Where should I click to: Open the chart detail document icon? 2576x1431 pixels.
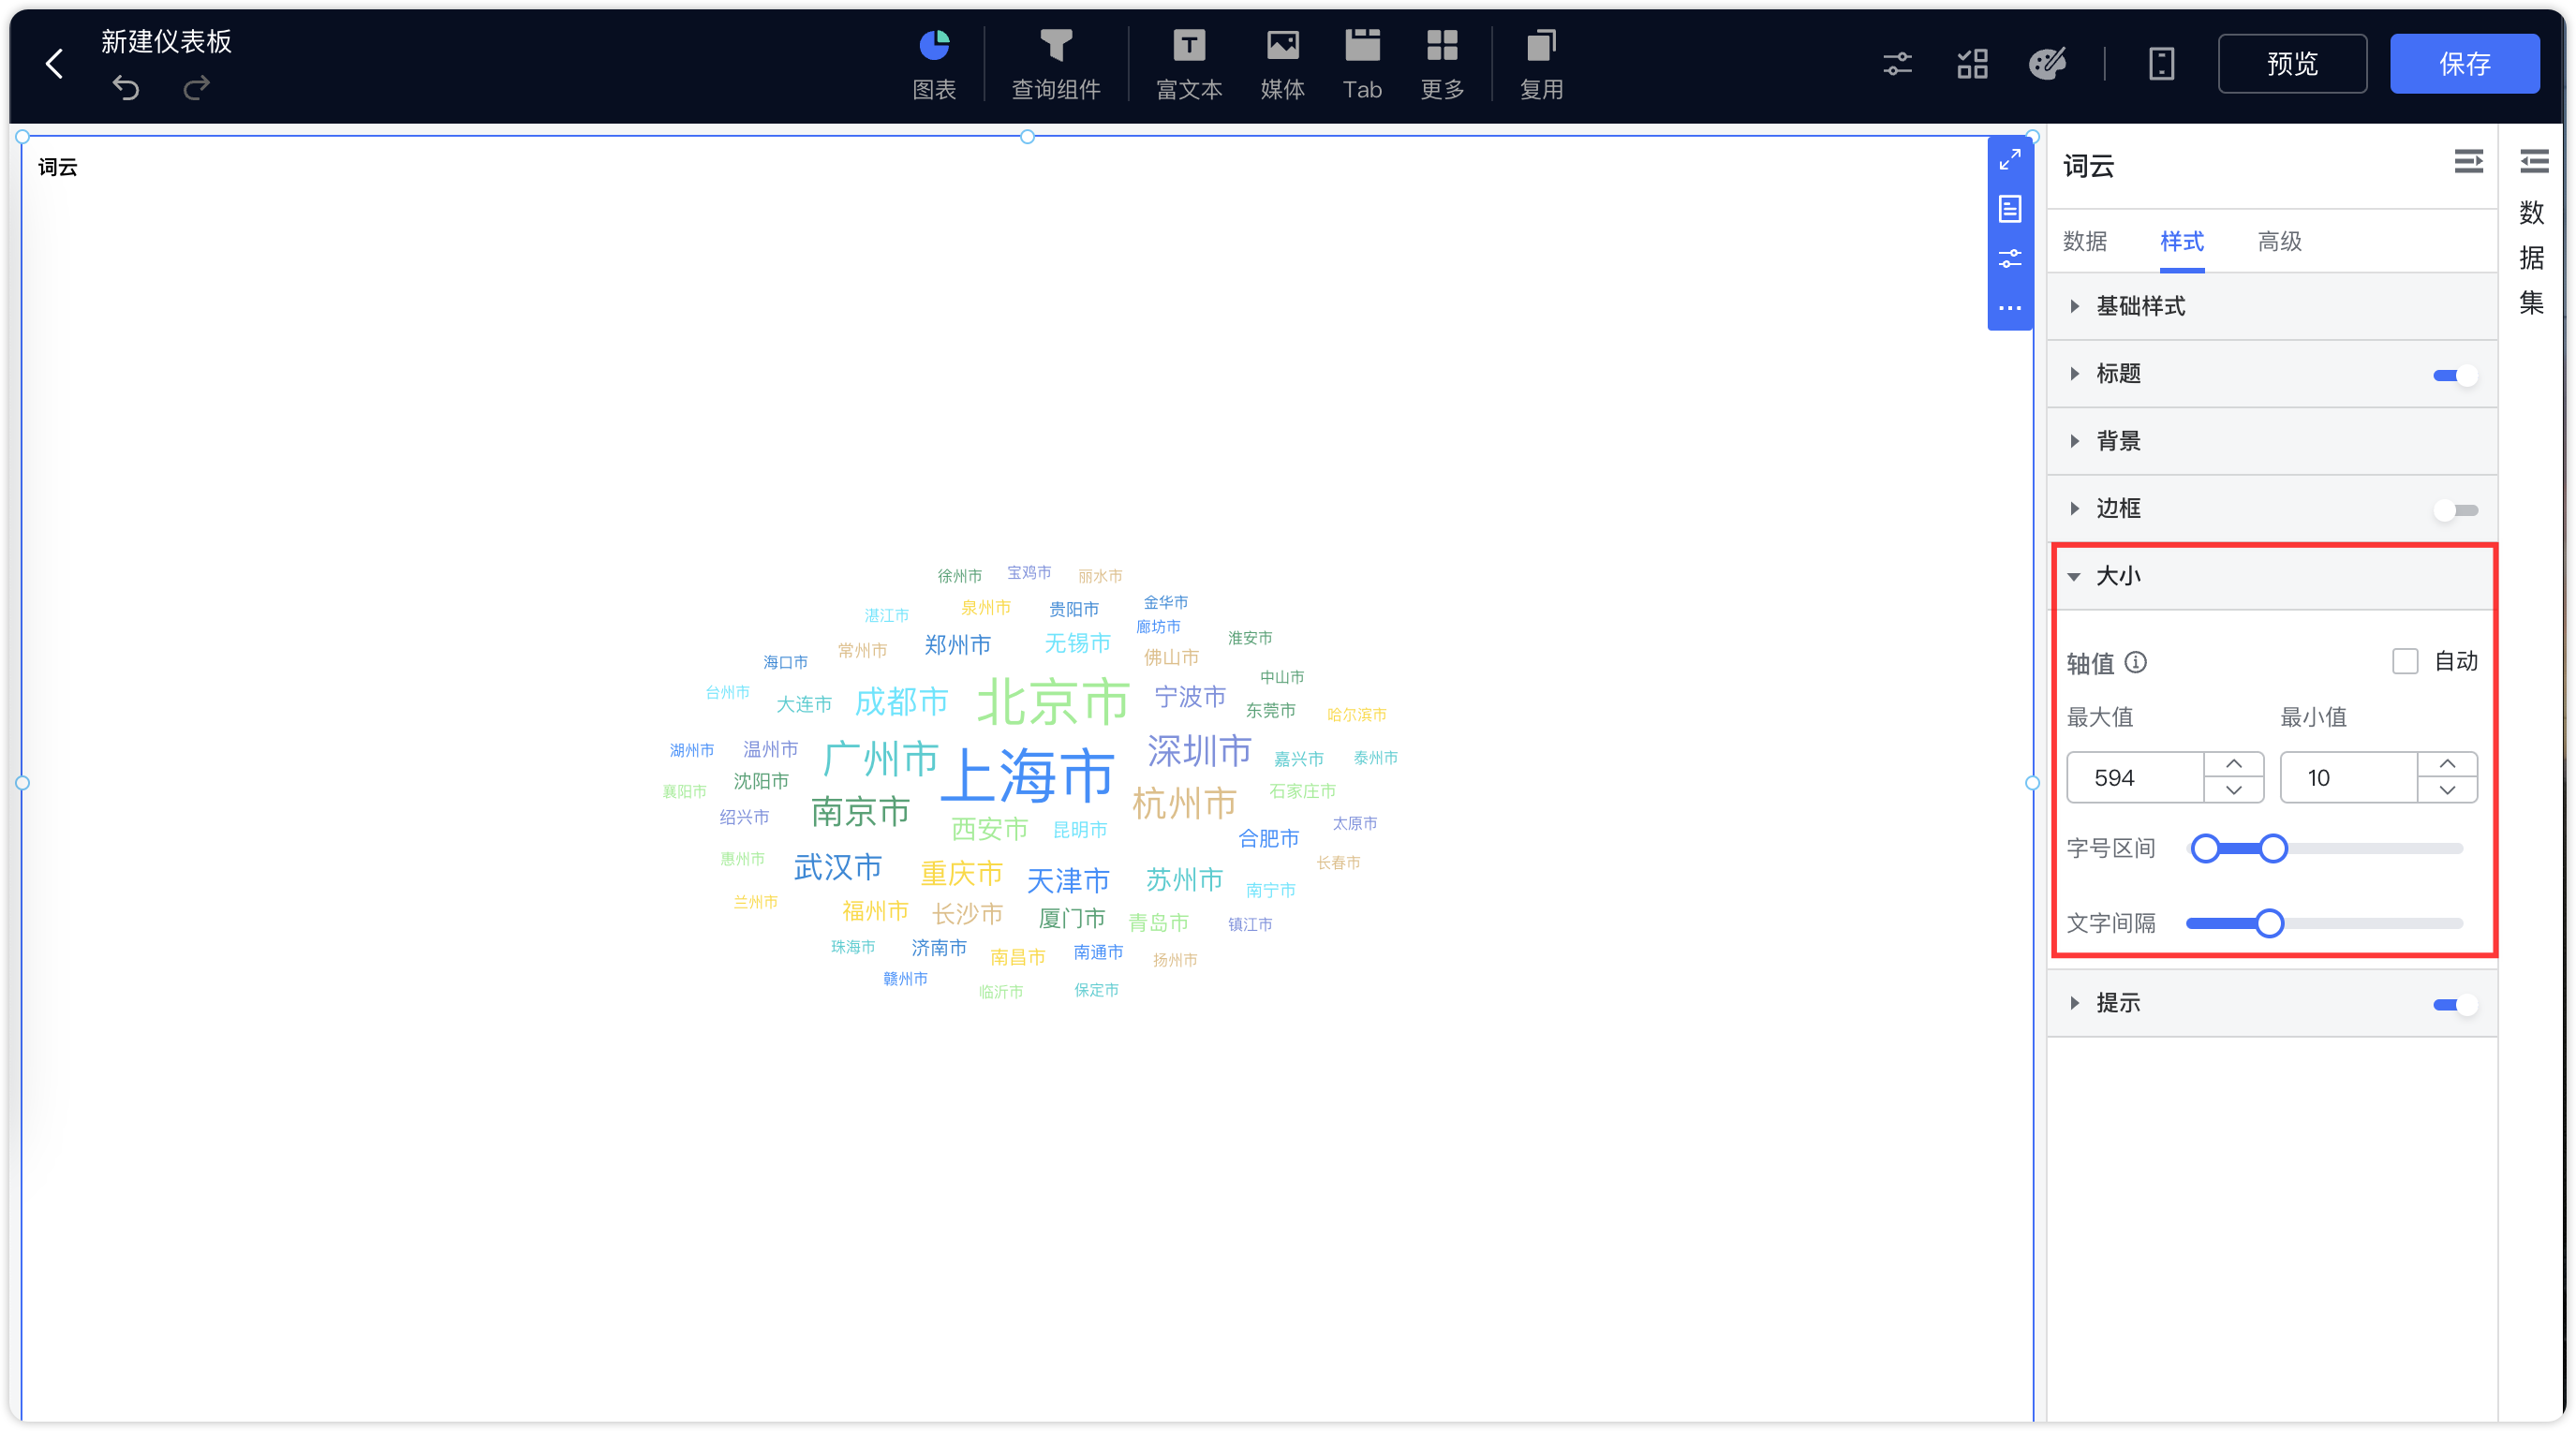2009,209
